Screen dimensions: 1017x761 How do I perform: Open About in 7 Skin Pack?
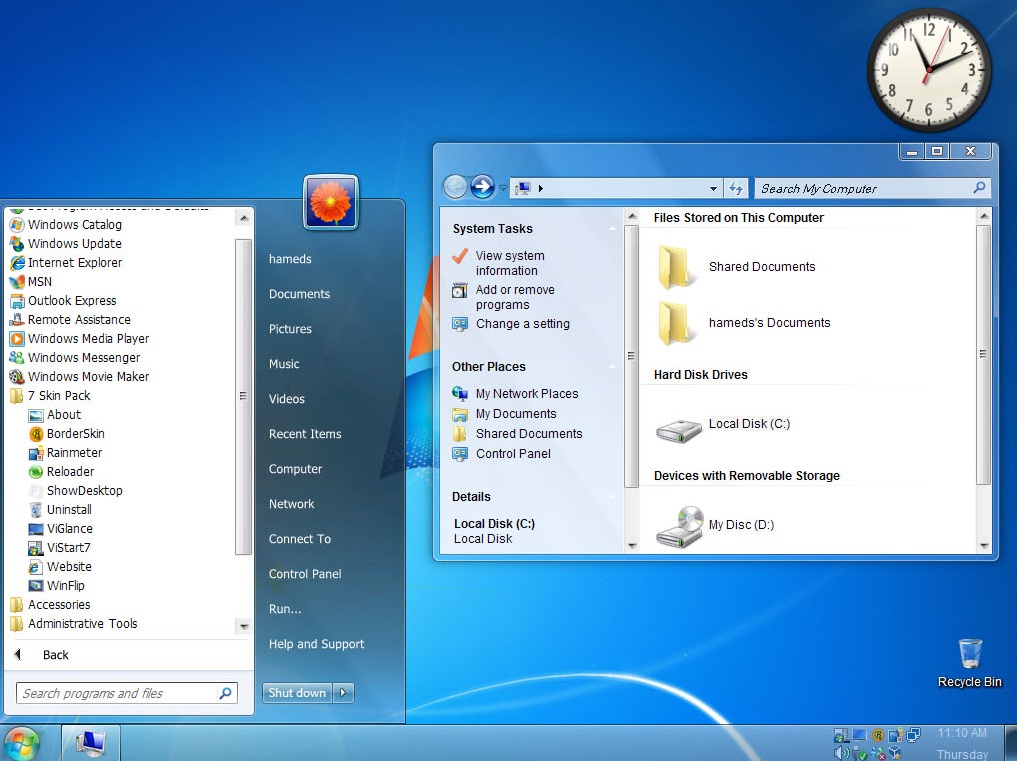tap(54, 415)
